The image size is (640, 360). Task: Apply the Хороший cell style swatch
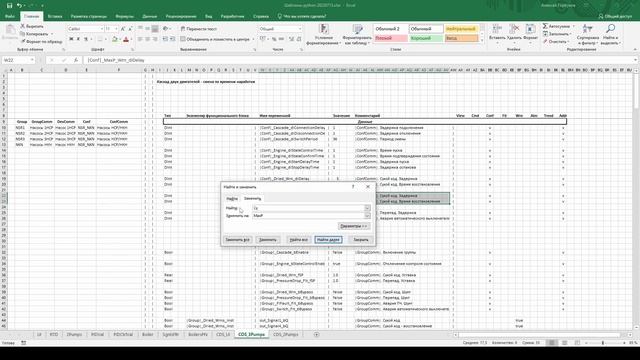pos(426,38)
